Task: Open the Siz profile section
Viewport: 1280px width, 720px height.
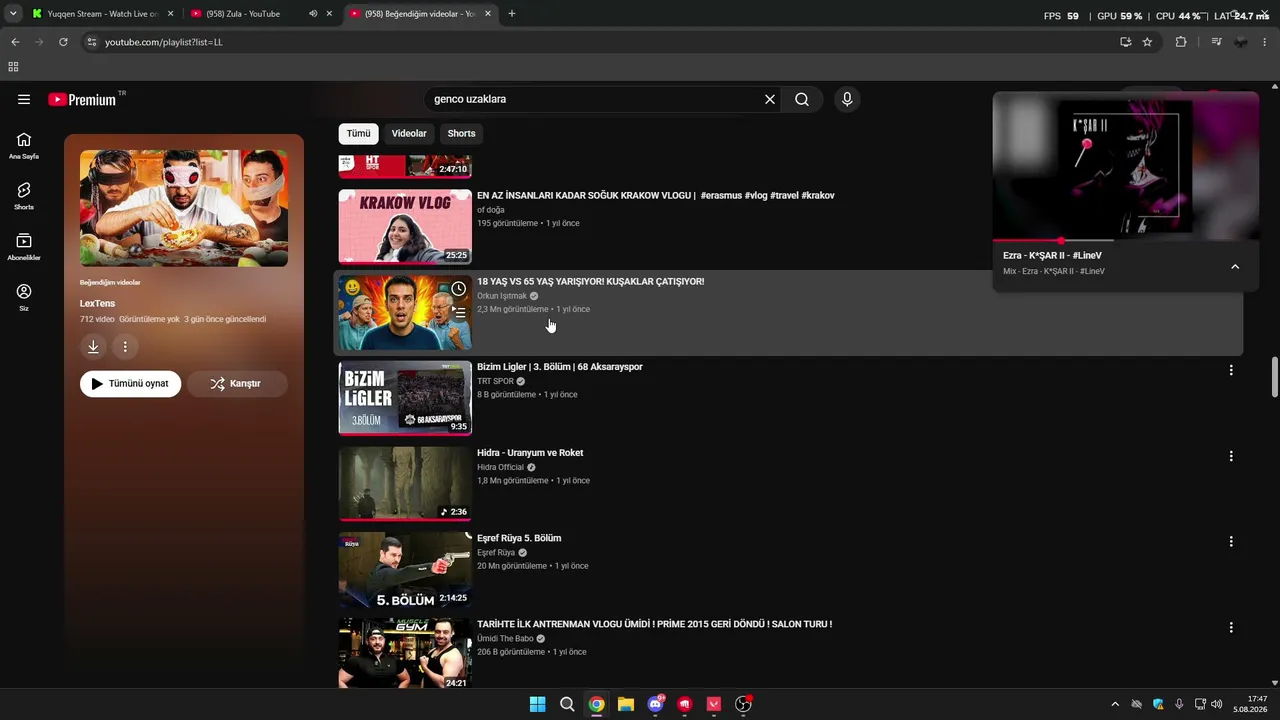Action: pos(24,297)
